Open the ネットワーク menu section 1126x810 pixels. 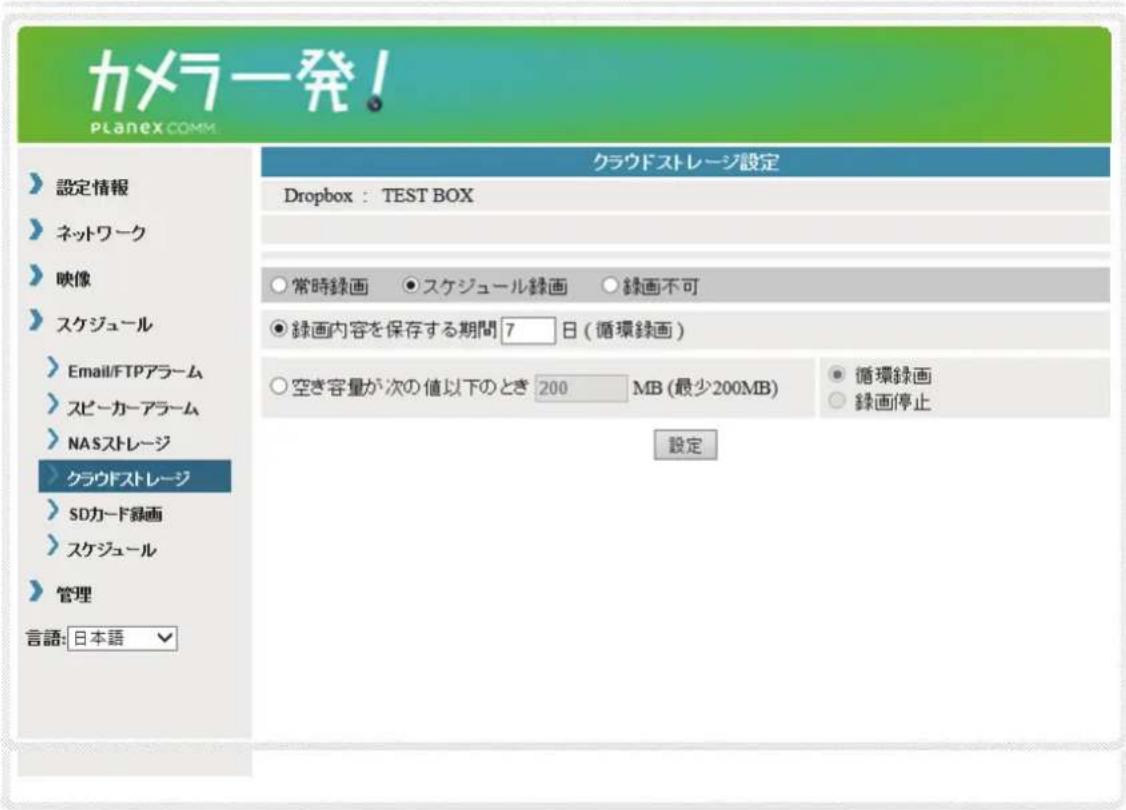(101, 233)
